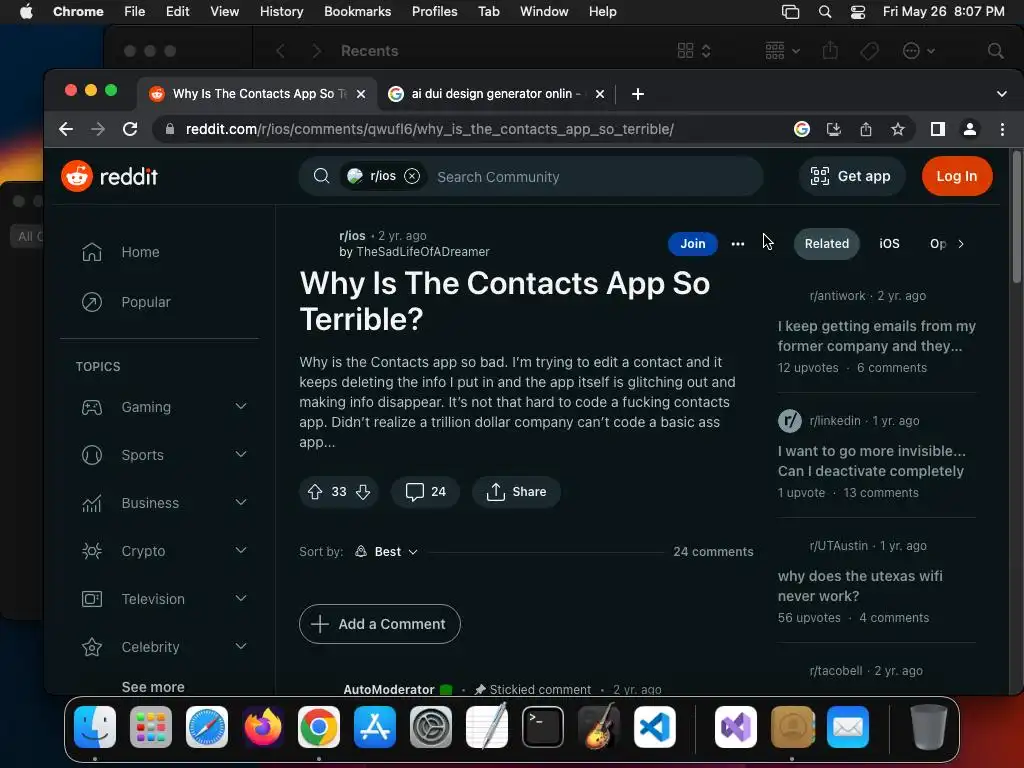Open the tab search dropdown arrow
The height and width of the screenshot is (768, 1024).
[x=1002, y=94]
